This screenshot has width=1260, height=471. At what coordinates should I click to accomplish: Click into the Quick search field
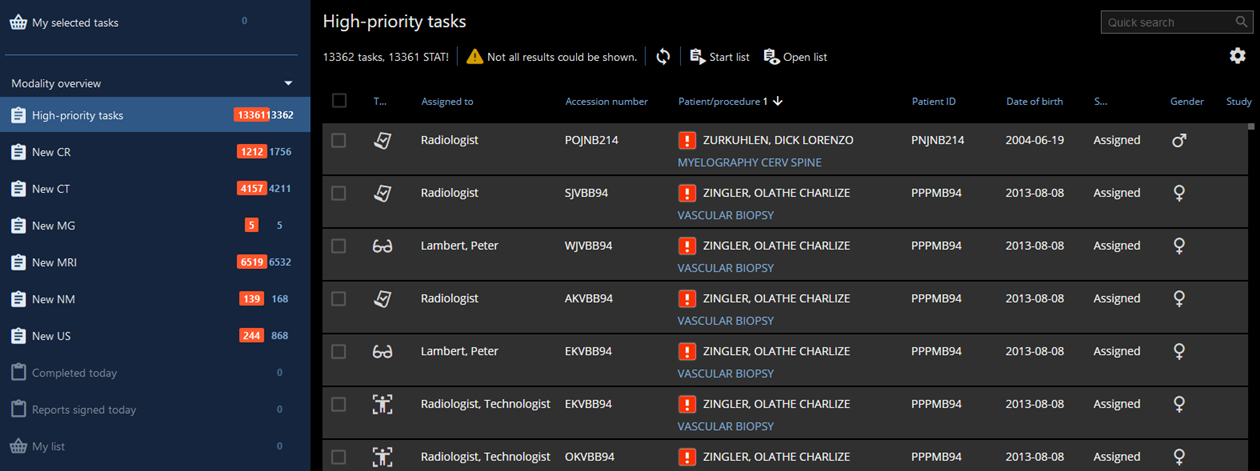coord(1164,22)
